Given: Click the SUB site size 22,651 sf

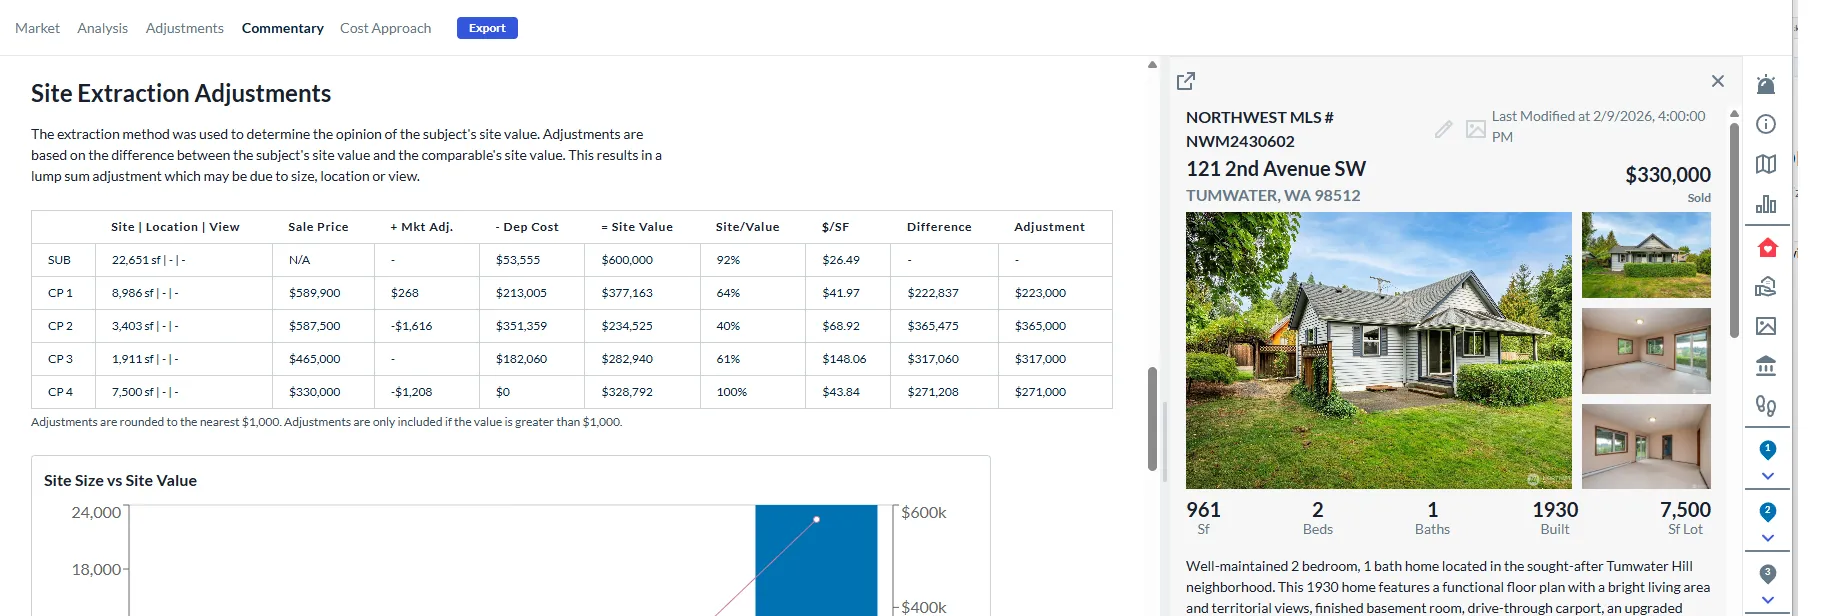Looking at the screenshot, I should click(149, 260).
